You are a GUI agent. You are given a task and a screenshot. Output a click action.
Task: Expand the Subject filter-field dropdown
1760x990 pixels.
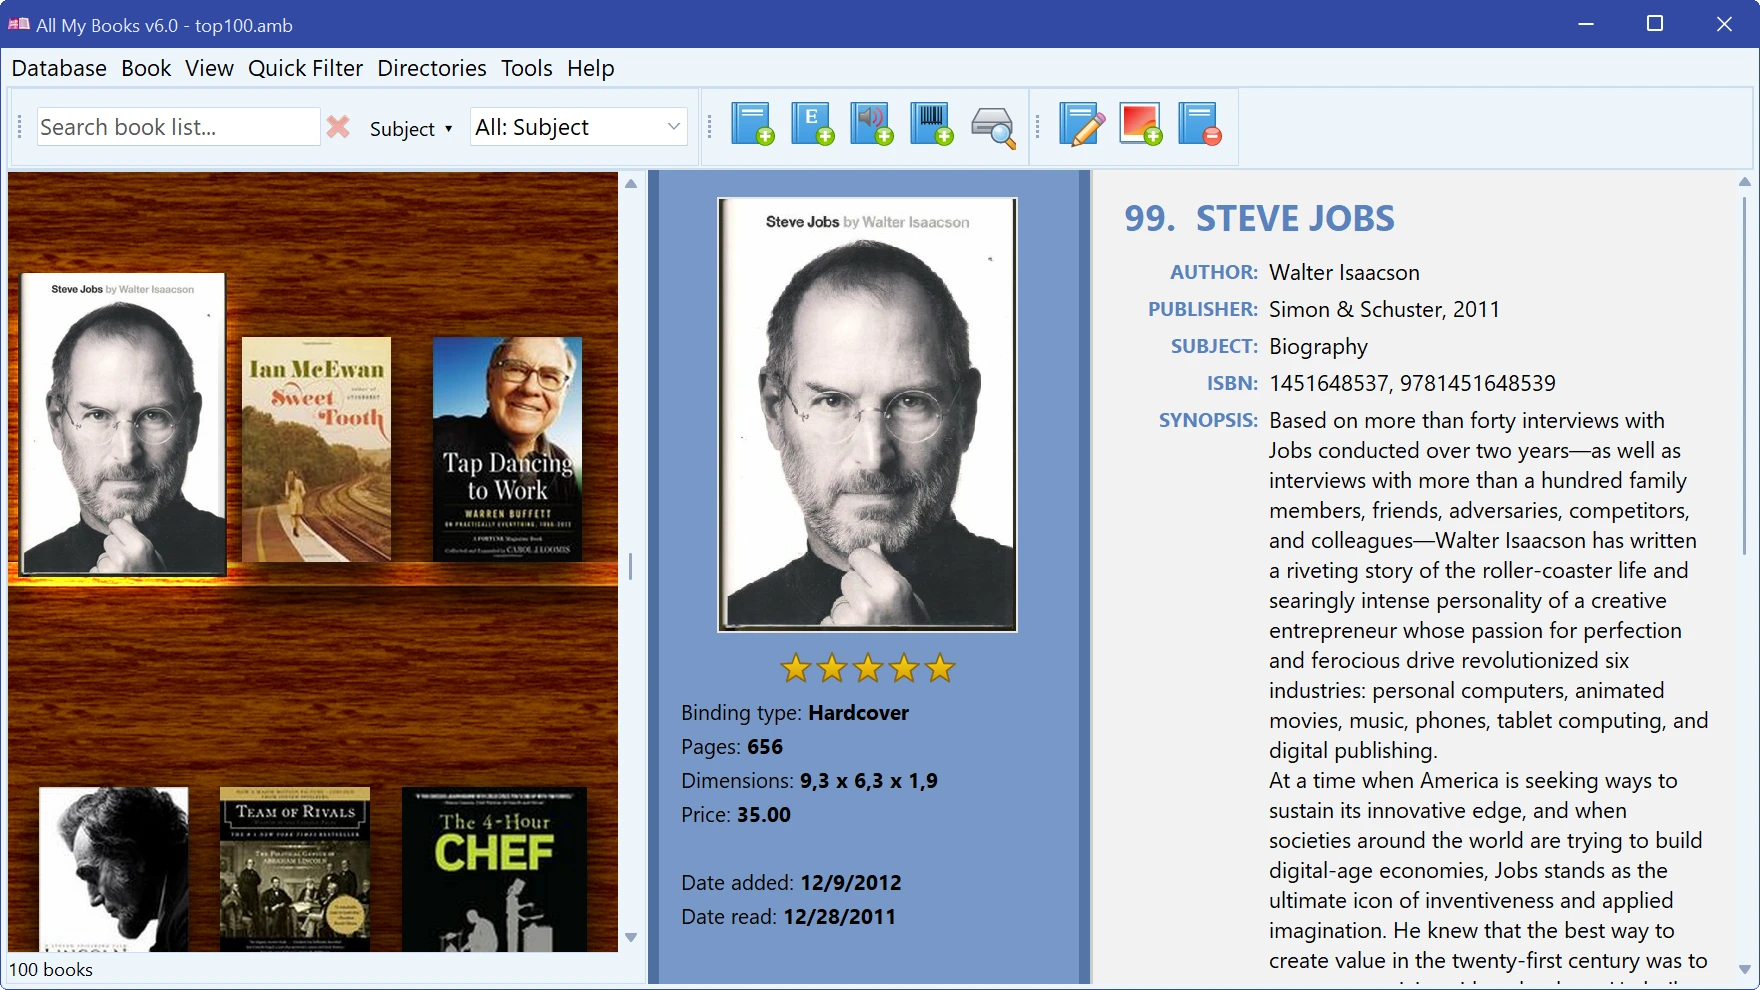[411, 128]
